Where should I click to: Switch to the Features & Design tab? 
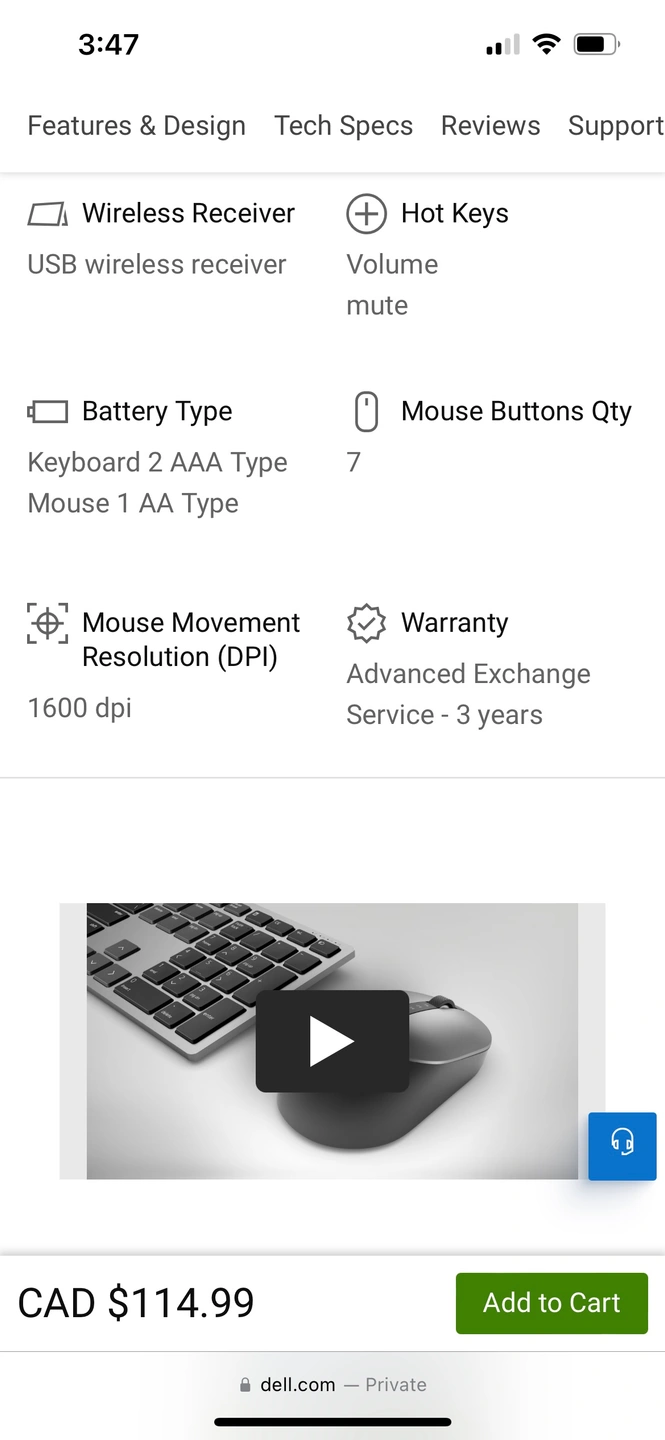[x=136, y=126]
